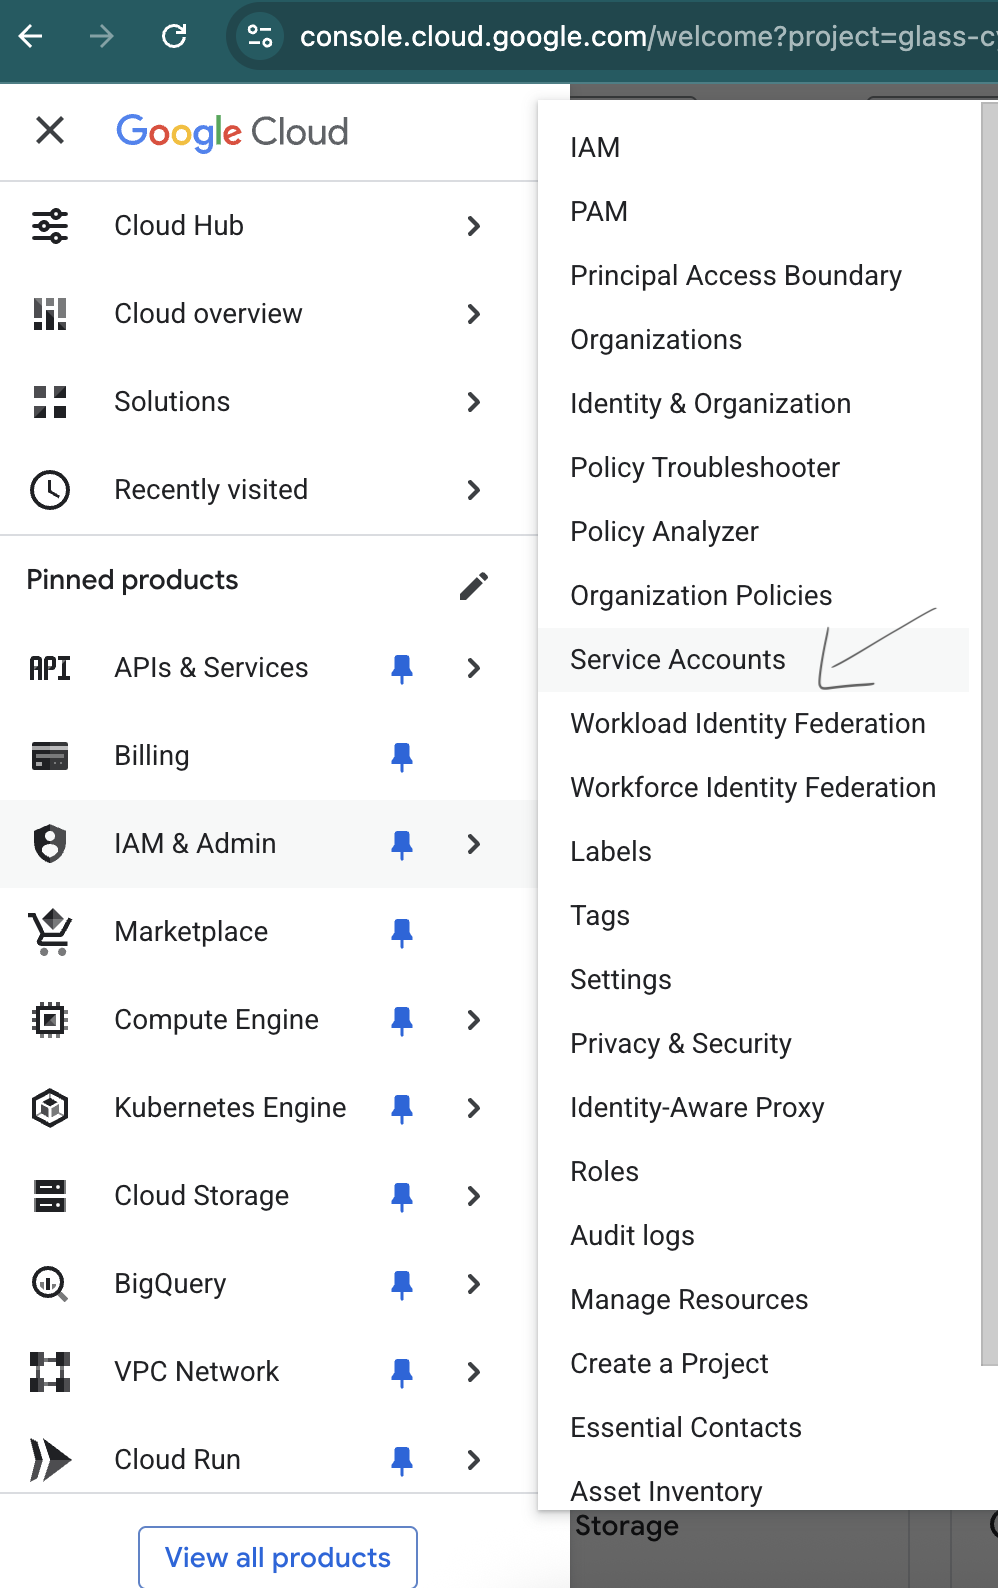Viewport: 998px width, 1588px height.
Task: Unpin Marketplace using its pin icon
Action: pos(402,933)
